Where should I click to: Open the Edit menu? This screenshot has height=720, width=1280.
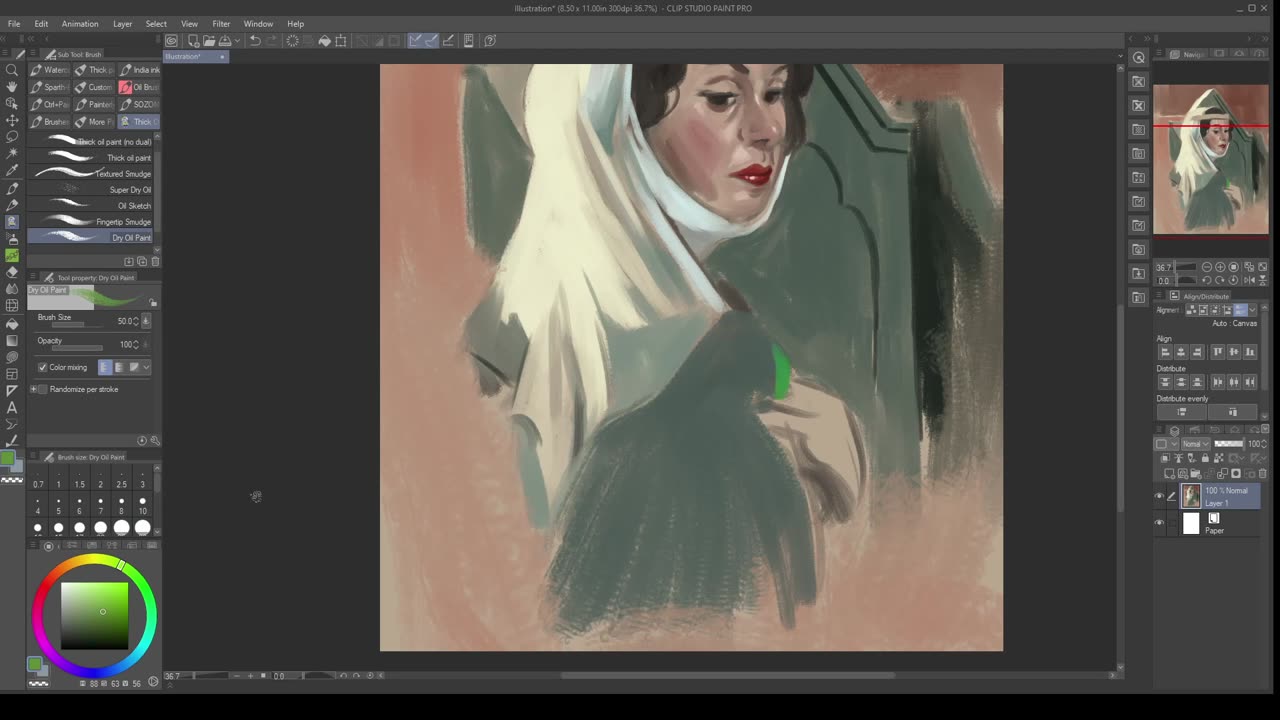(41, 24)
